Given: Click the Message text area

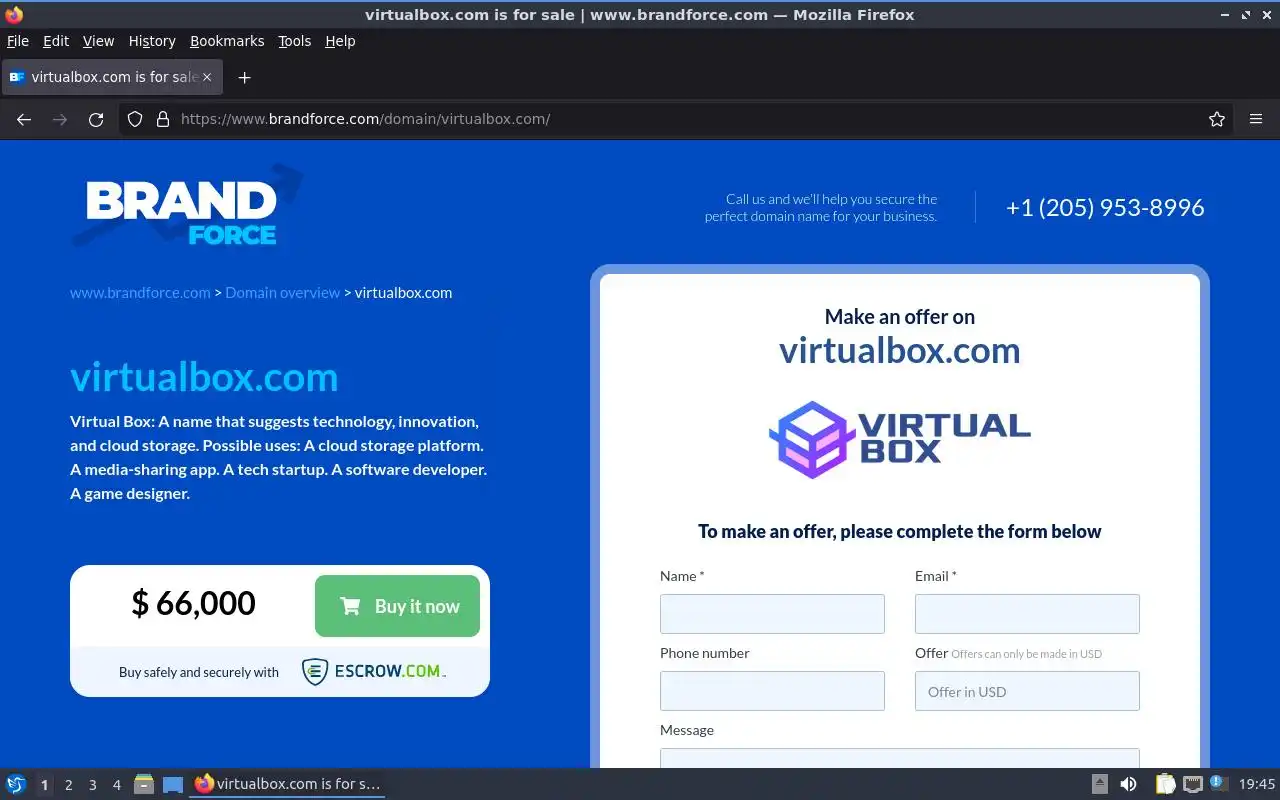Looking at the screenshot, I should [899, 758].
